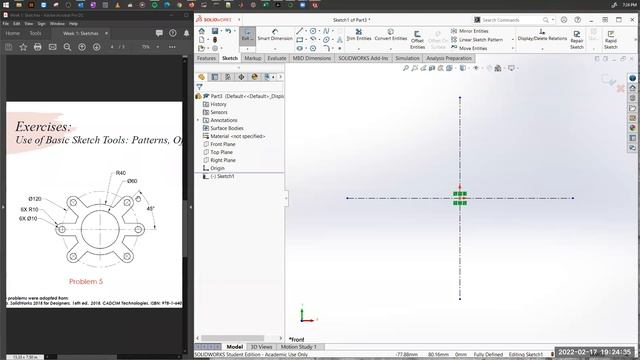Switch to the MBD Dimensions tab
Image resolution: width=640 pixels, height=360 pixels.
pyautogui.click(x=312, y=58)
